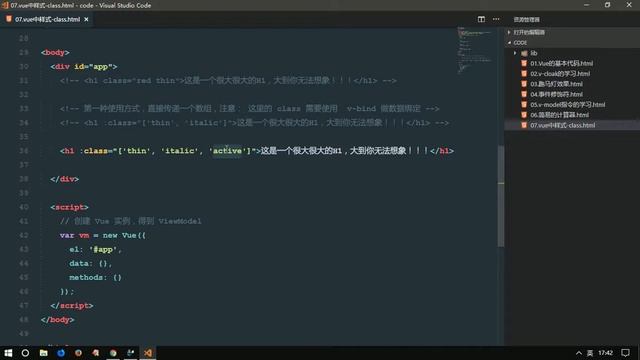This screenshot has width=640, height=360.
Task: Click the 'italic' string on line 36
Action: click(x=179, y=151)
